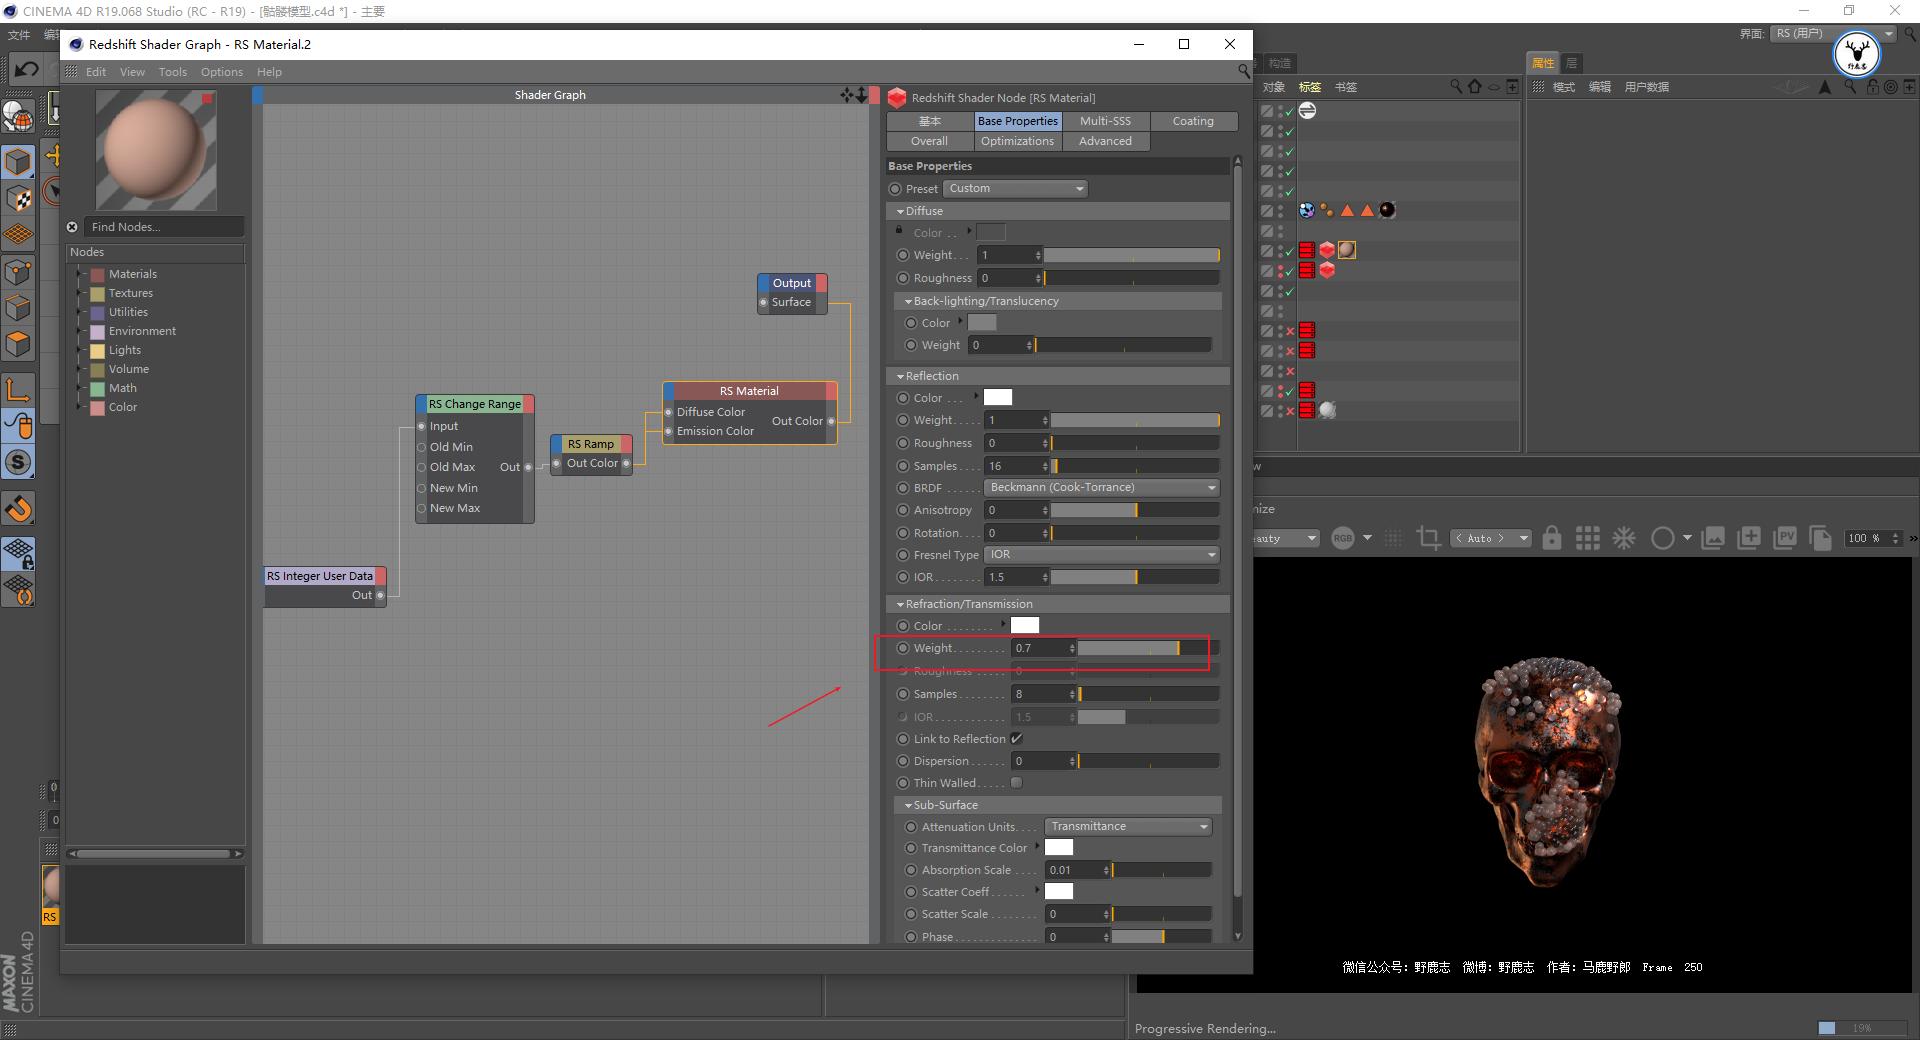
Task: Click the RS Ramp node title
Action: pos(590,444)
